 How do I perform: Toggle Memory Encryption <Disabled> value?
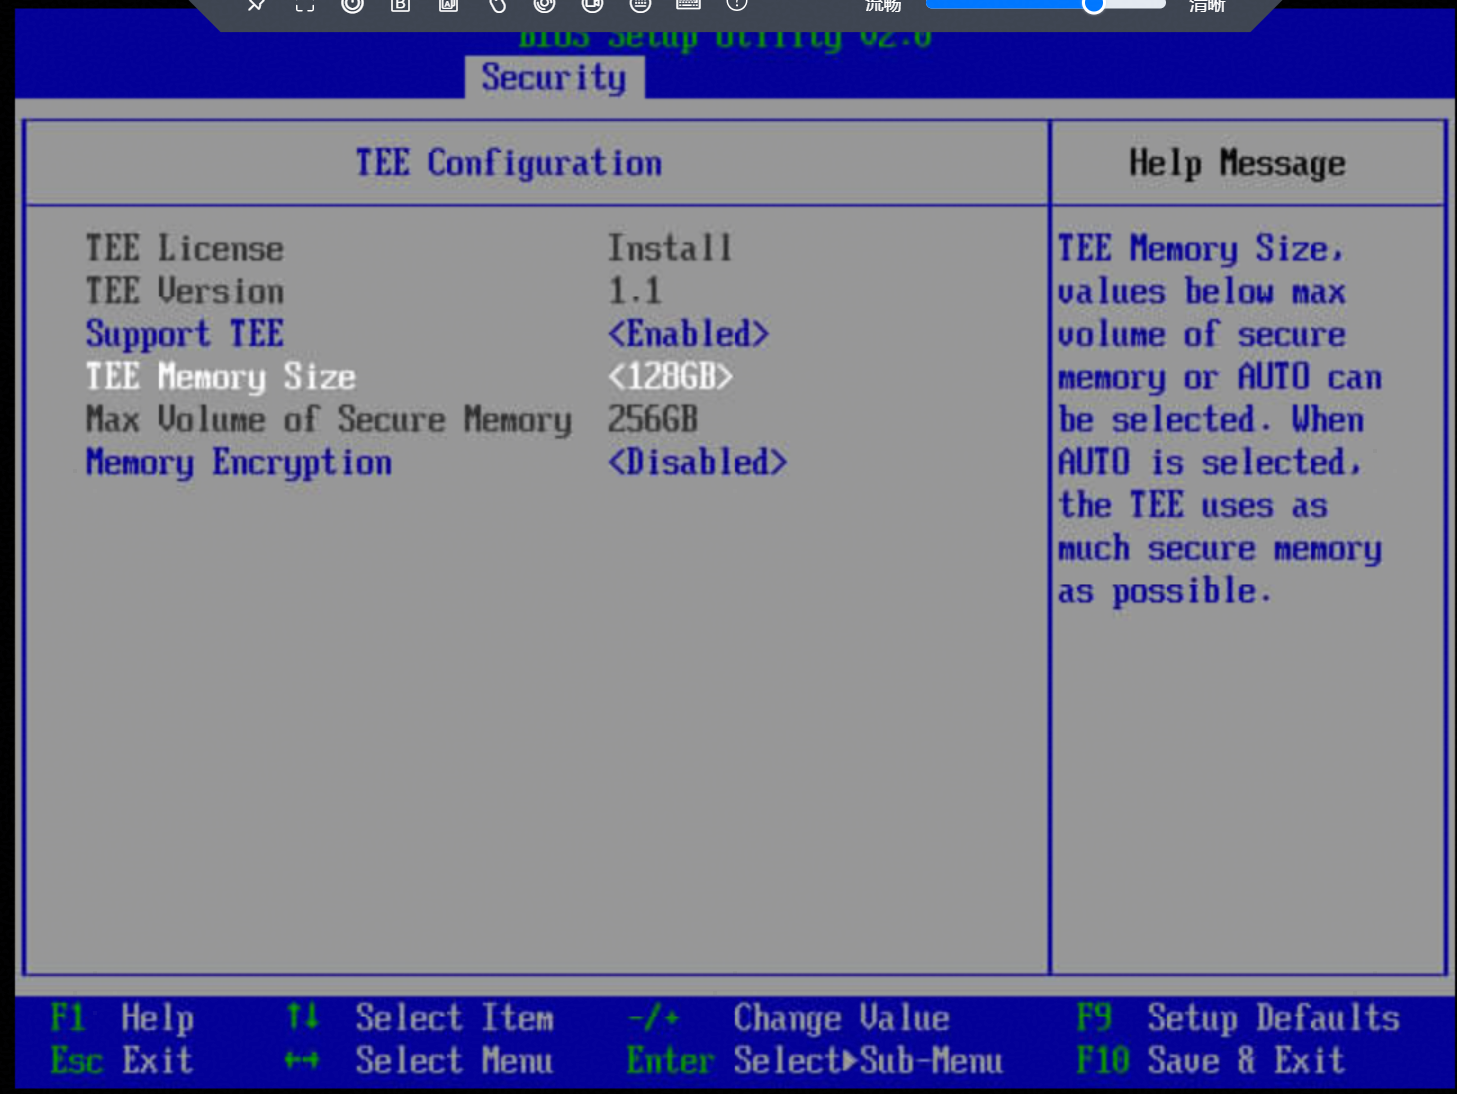click(x=697, y=462)
